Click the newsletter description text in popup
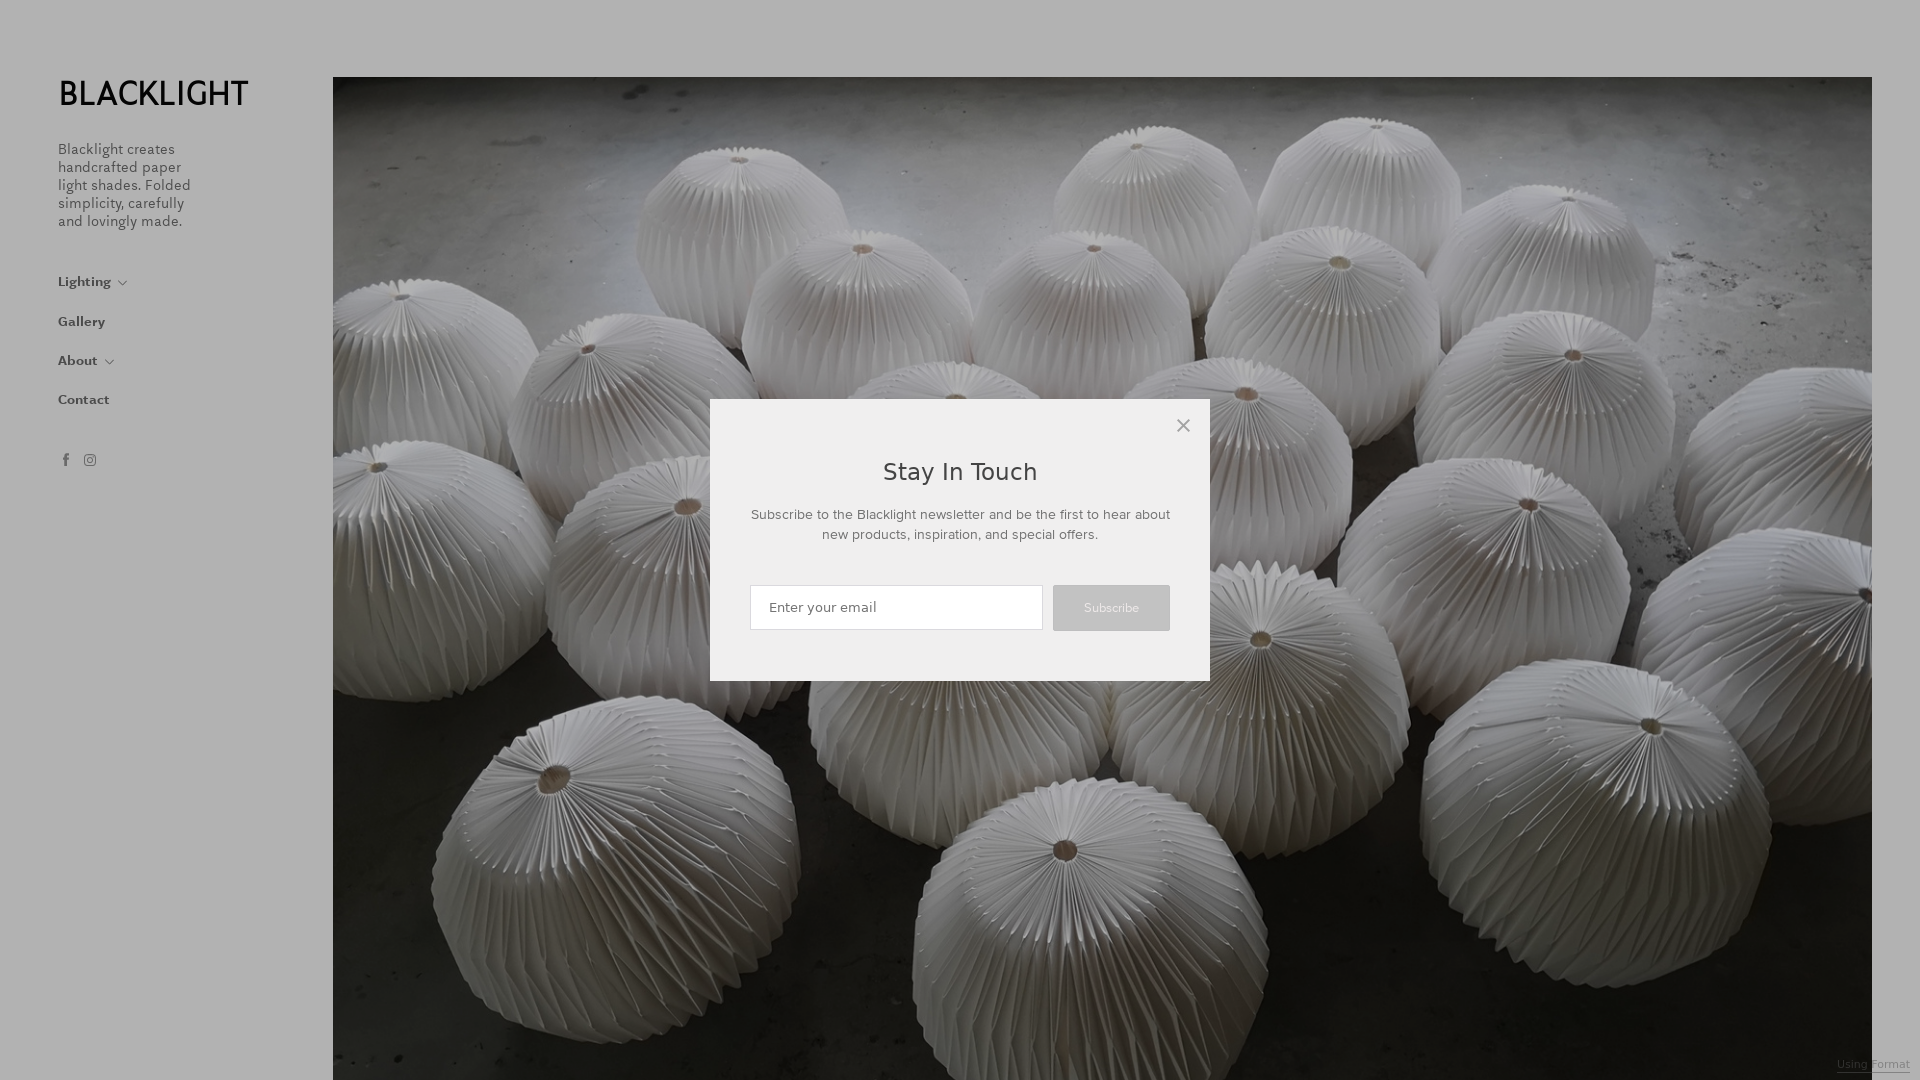The height and width of the screenshot is (1080, 1920). tap(960, 524)
